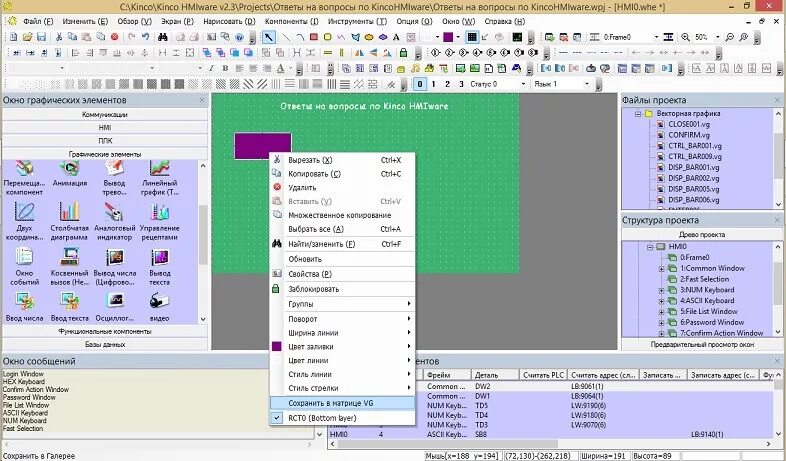Collapse the Векторная графика folder
Image resolution: width=786 pixels, height=461 pixels.
tap(638, 114)
